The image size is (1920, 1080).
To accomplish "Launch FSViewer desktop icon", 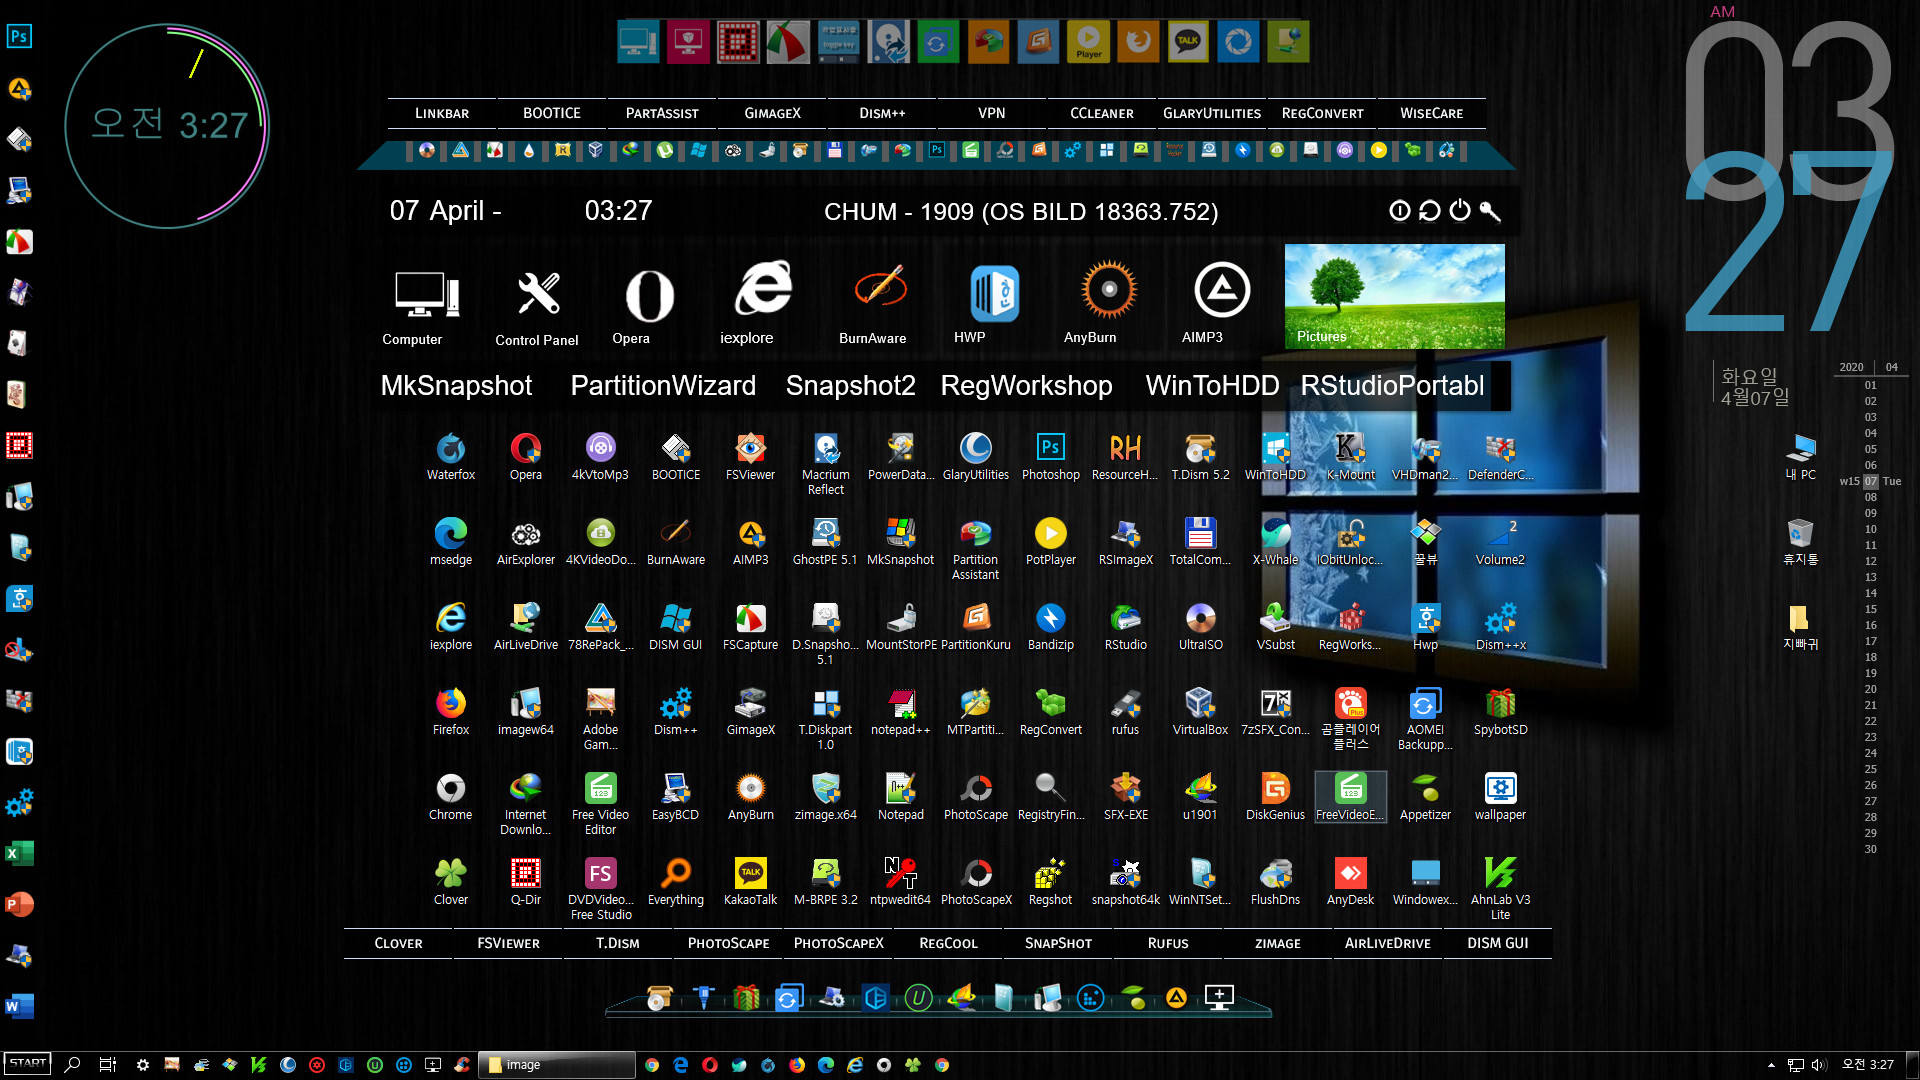I will coord(751,457).
